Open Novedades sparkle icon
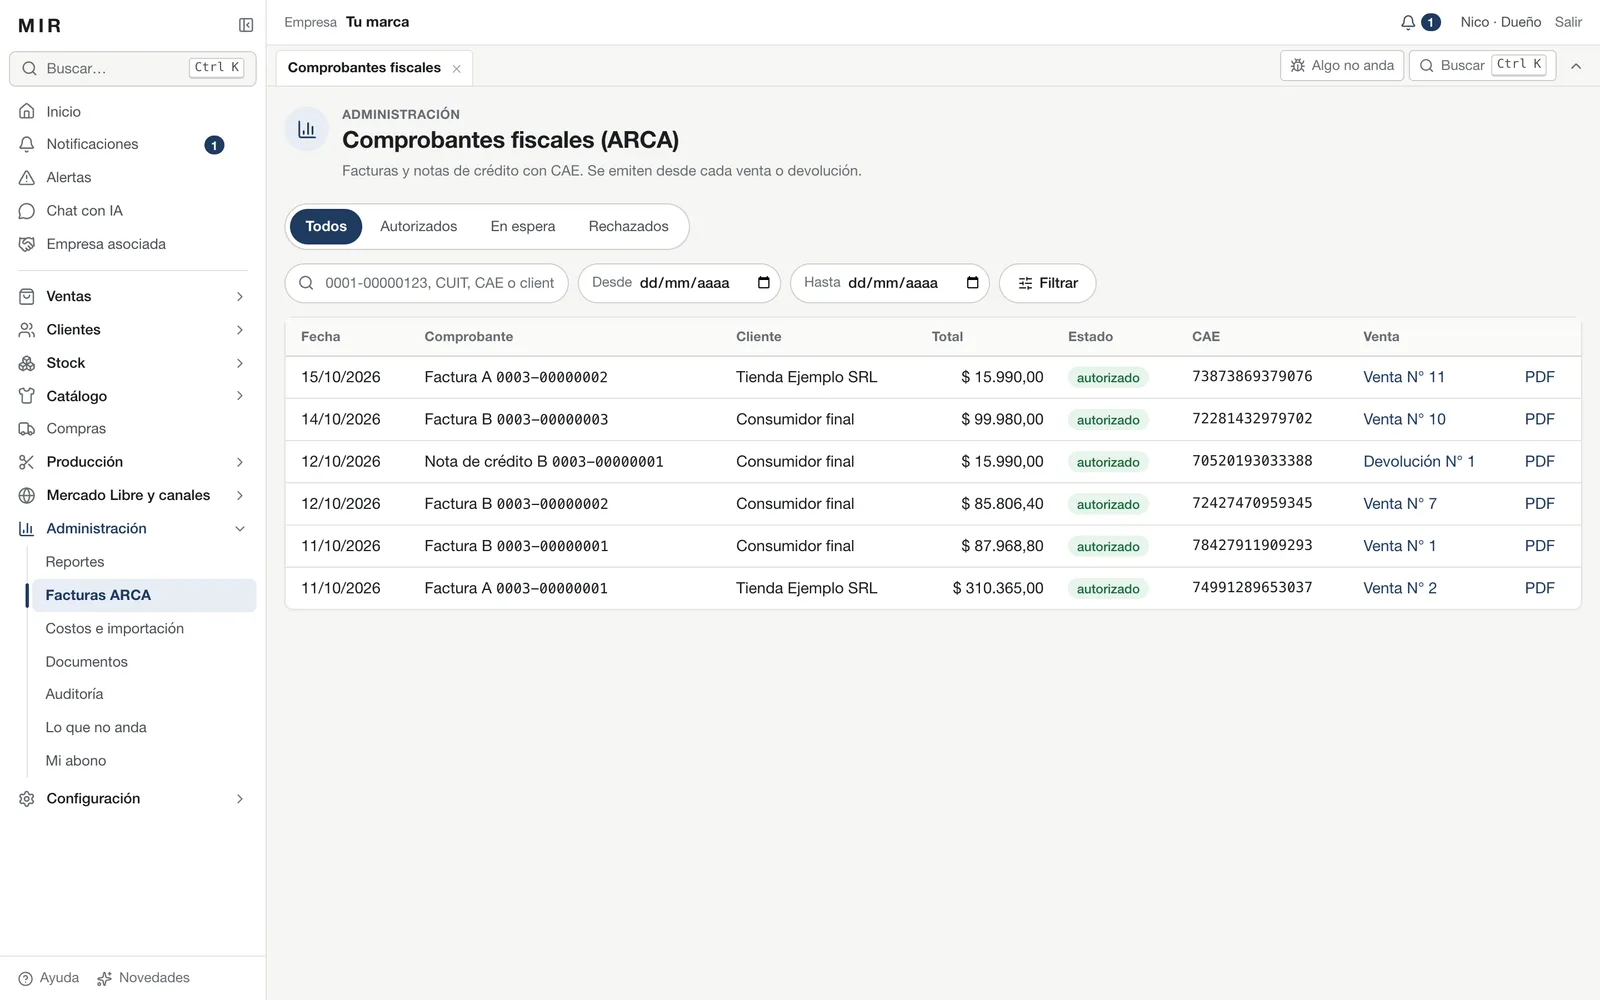 (104, 979)
